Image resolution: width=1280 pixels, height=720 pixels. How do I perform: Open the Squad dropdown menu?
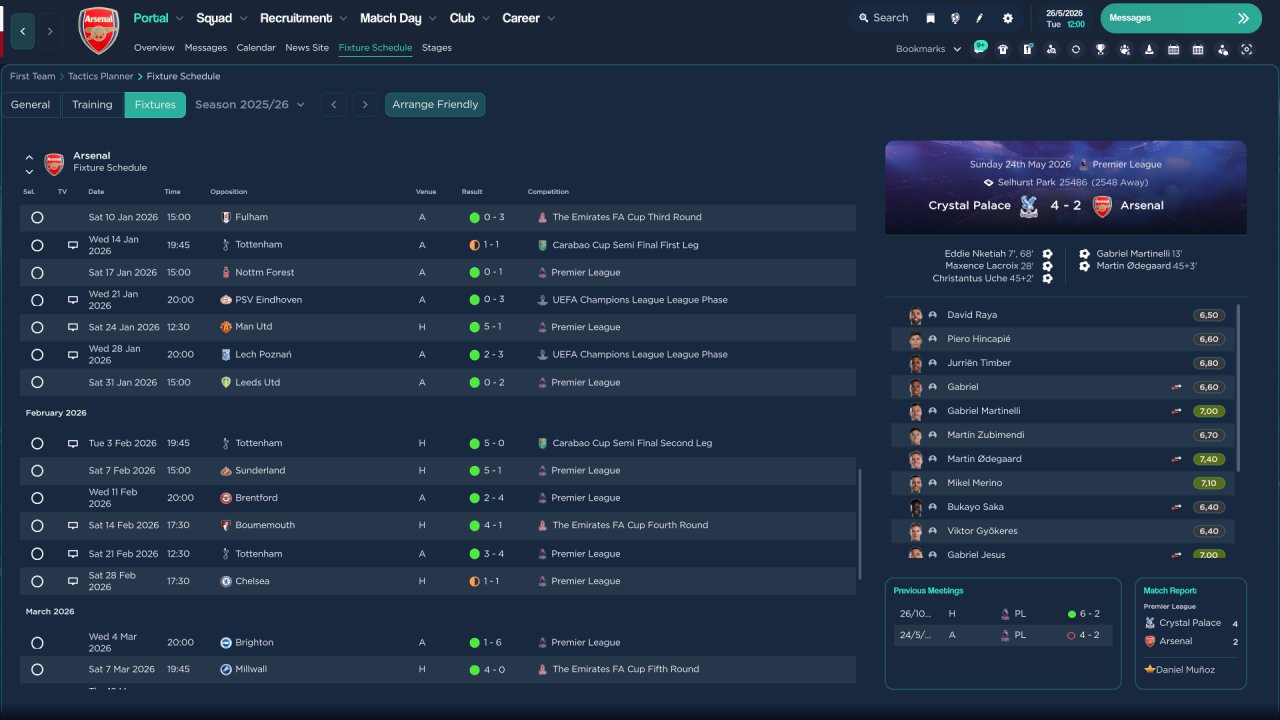[x=222, y=18]
